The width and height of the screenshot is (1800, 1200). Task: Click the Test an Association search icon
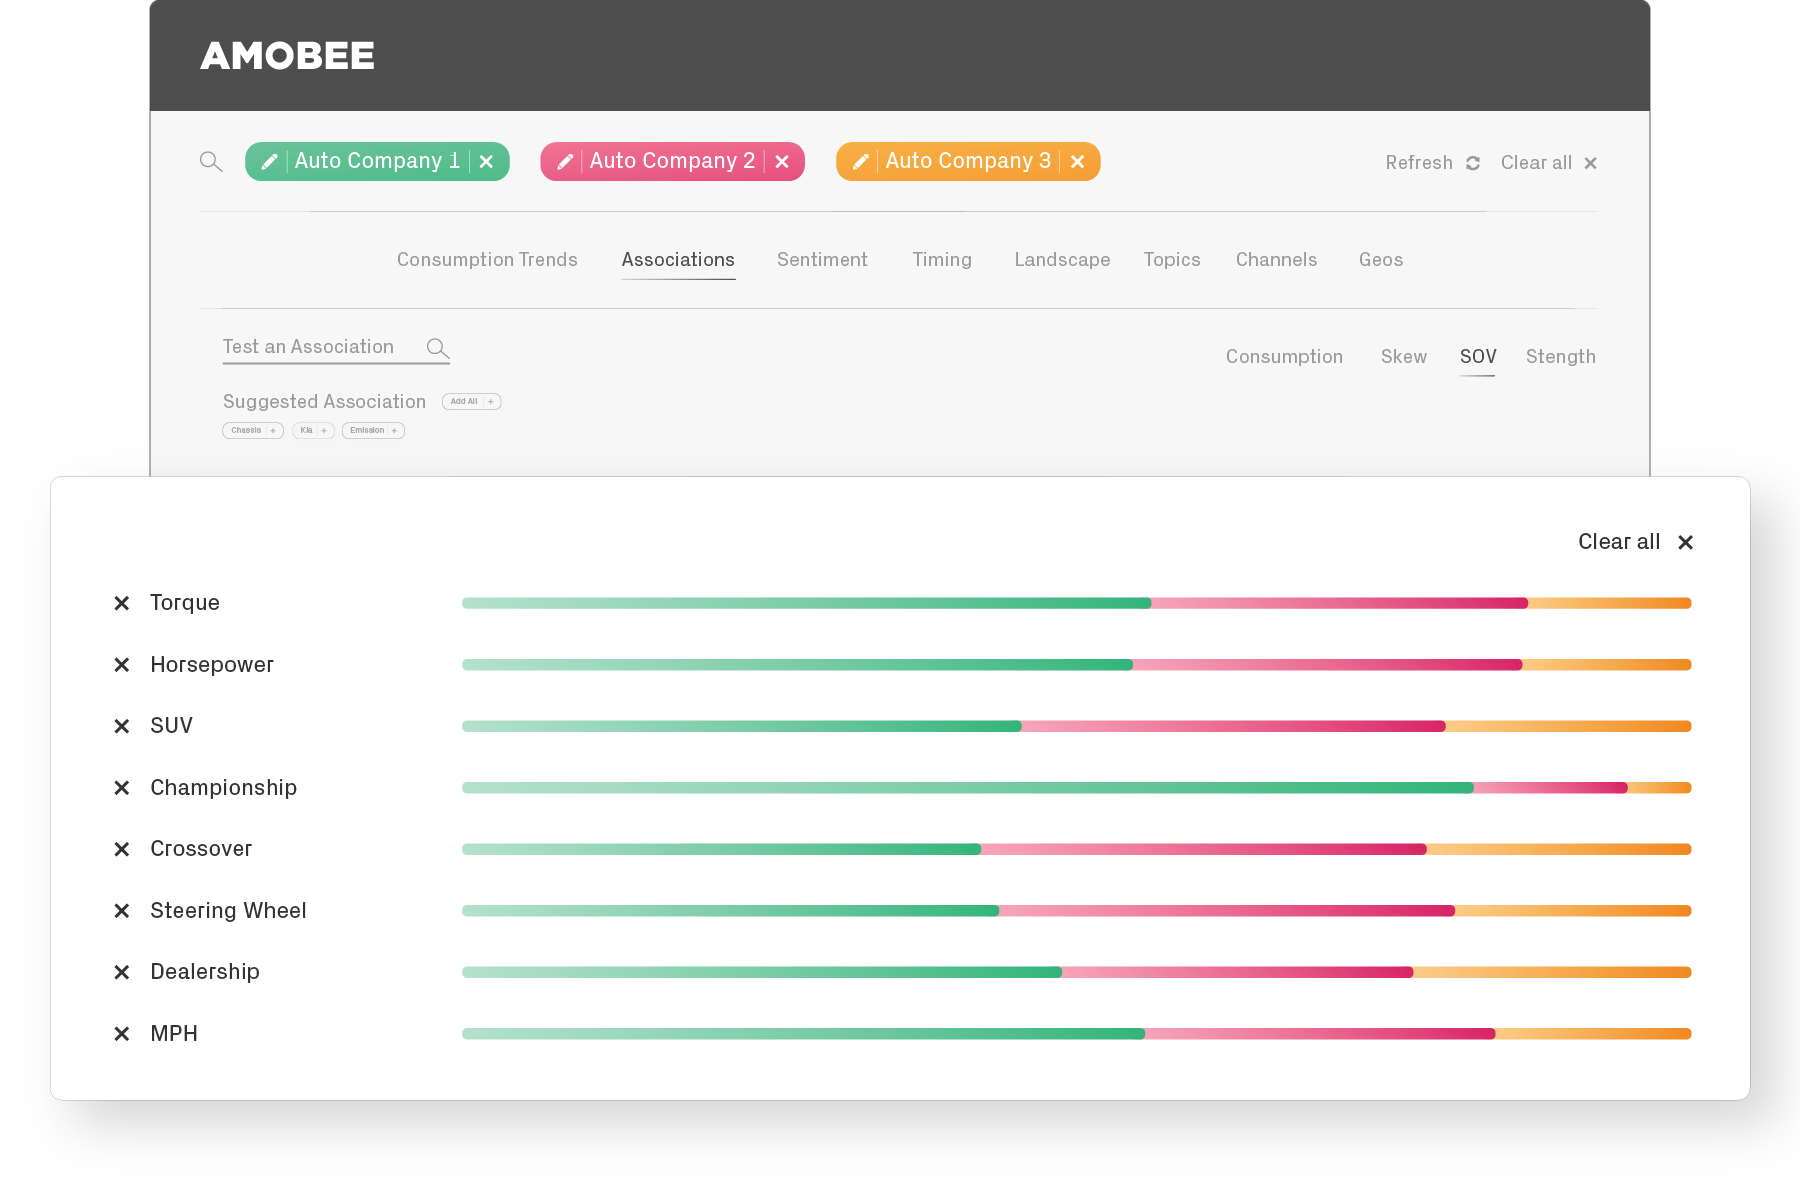(x=437, y=348)
